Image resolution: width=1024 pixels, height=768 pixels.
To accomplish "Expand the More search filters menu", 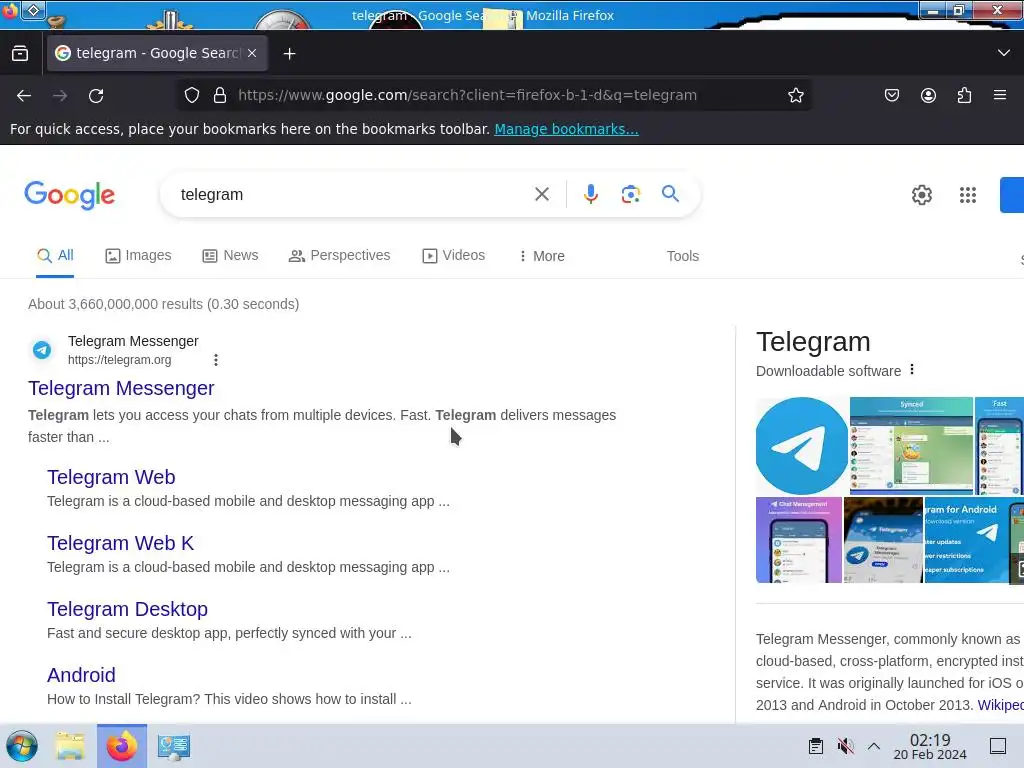I will tap(541, 256).
